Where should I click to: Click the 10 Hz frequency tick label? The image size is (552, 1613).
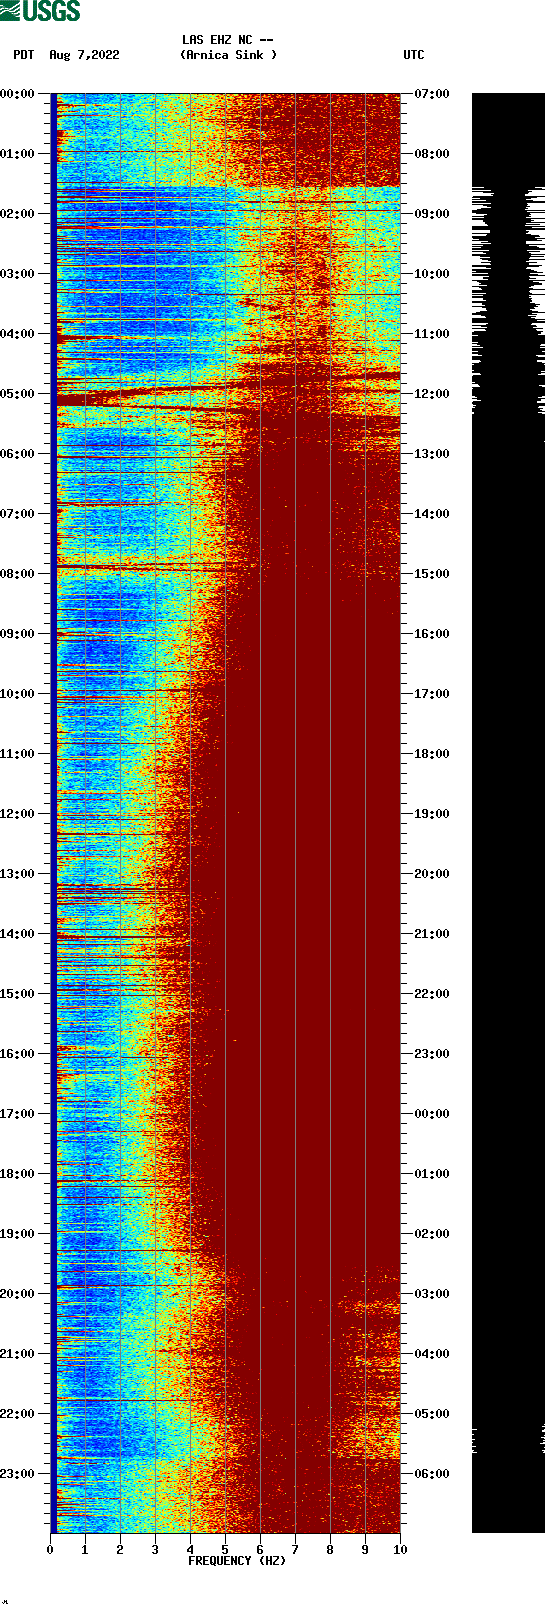(x=400, y=1550)
